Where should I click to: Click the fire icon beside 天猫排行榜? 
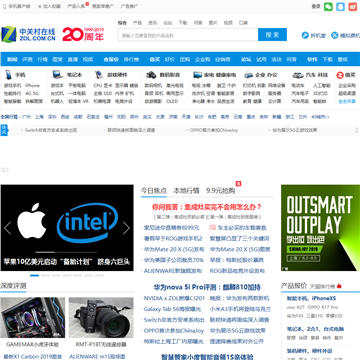pos(339,286)
